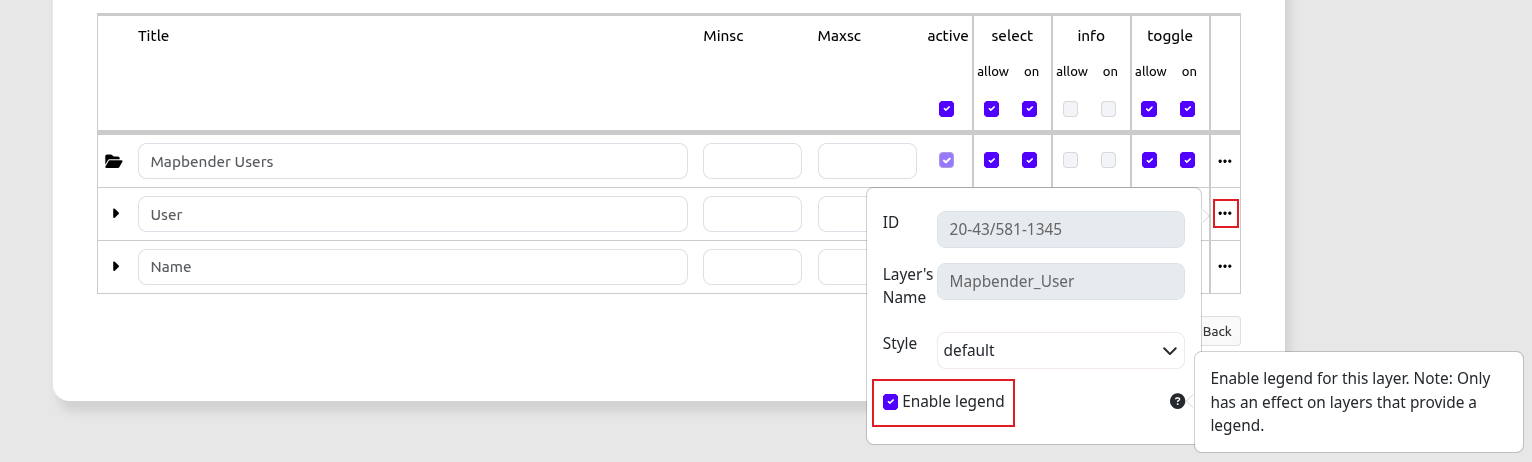Toggle header toggle on checkbox
The image size is (1532, 462).
(1187, 109)
